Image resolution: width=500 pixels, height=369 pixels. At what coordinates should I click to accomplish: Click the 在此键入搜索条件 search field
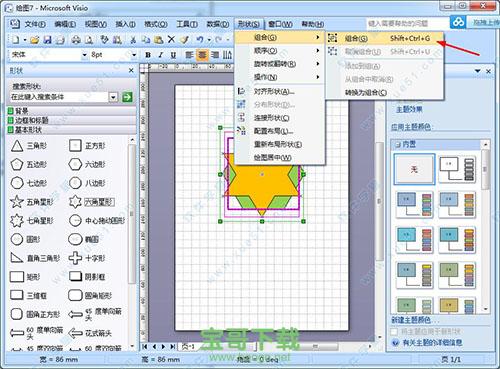point(59,97)
